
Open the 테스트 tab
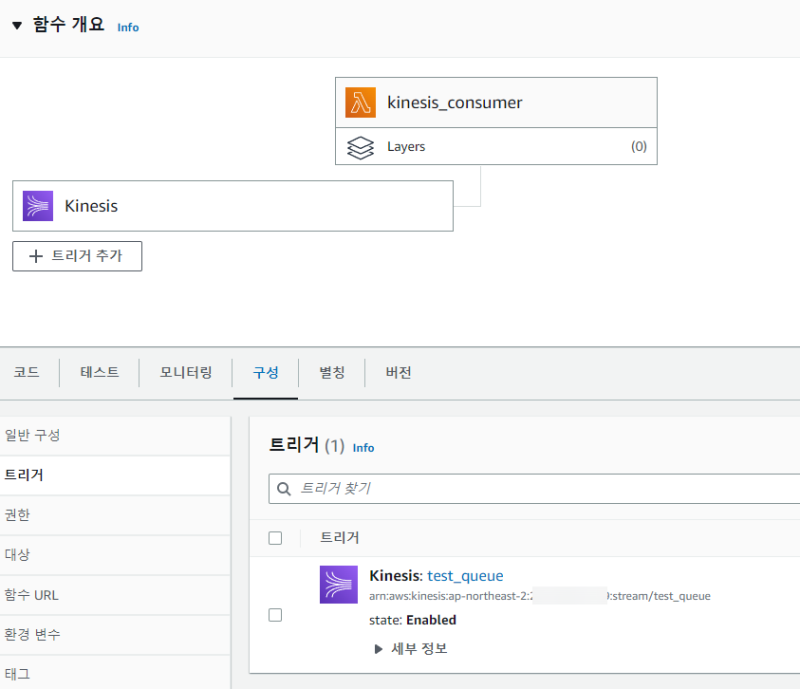pos(99,373)
